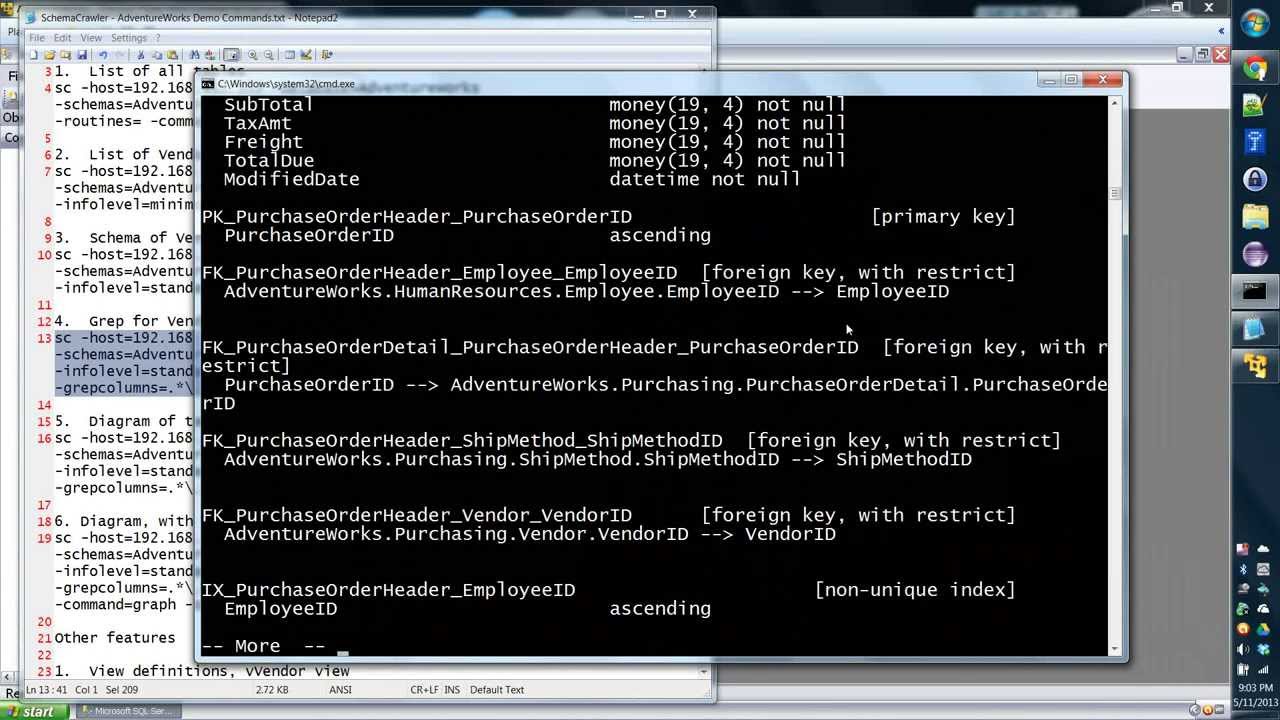This screenshot has height=720, width=1280.
Task: Click INS mode in Notepad2 status bar
Action: [x=452, y=690]
